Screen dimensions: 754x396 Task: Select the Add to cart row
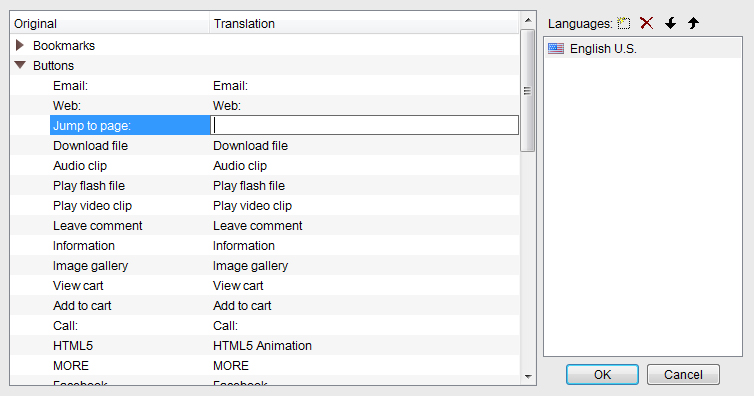coord(265,305)
